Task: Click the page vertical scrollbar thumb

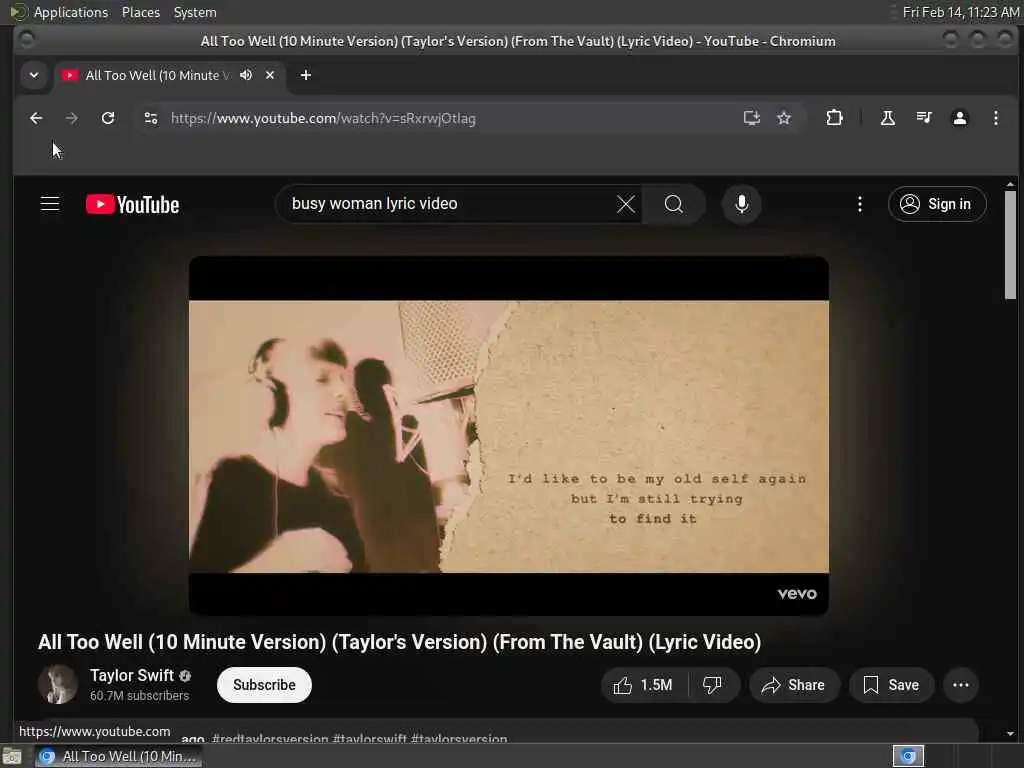Action: pyautogui.click(x=1010, y=245)
